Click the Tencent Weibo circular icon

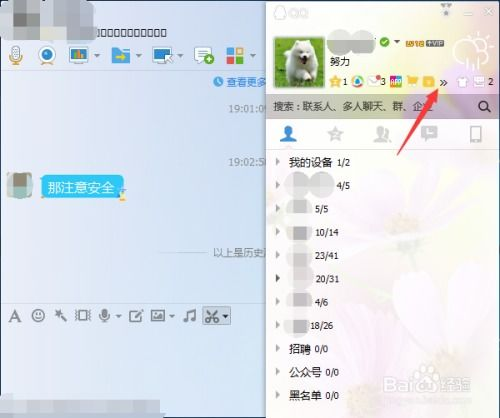[358, 81]
